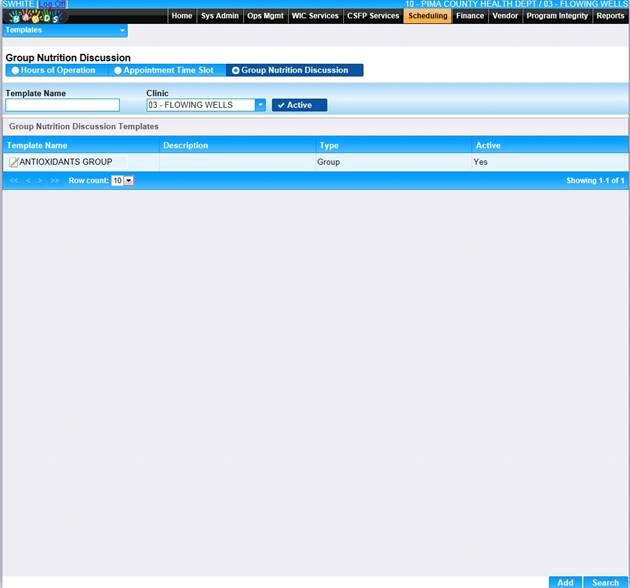This screenshot has height=588, width=630.
Task: Go to first page of results
Action: pyautogui.click(x=13, y=181)
